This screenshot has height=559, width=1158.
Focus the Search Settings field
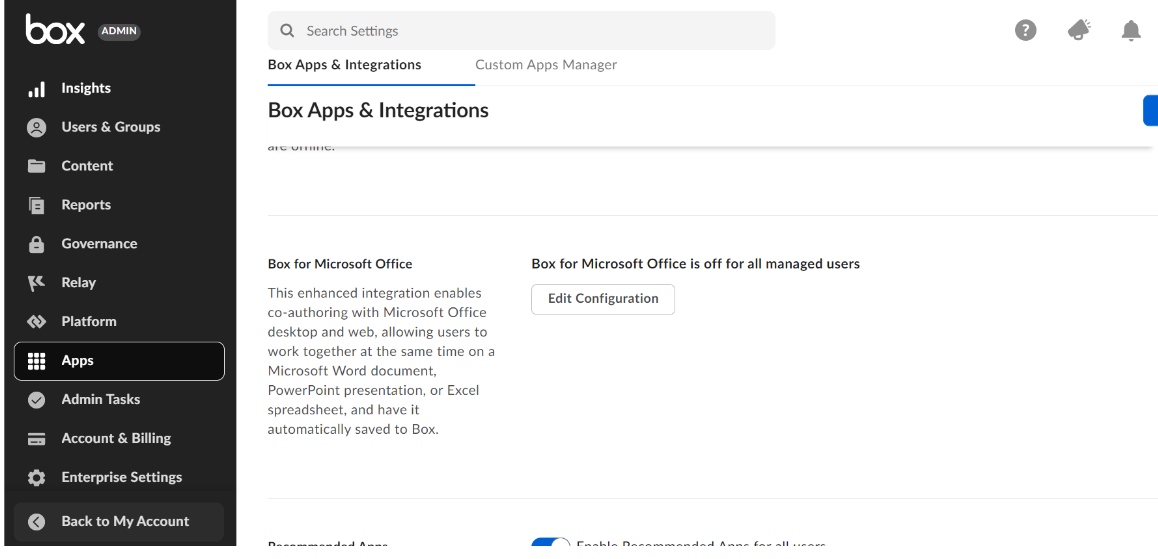click(x=521, y=31)
